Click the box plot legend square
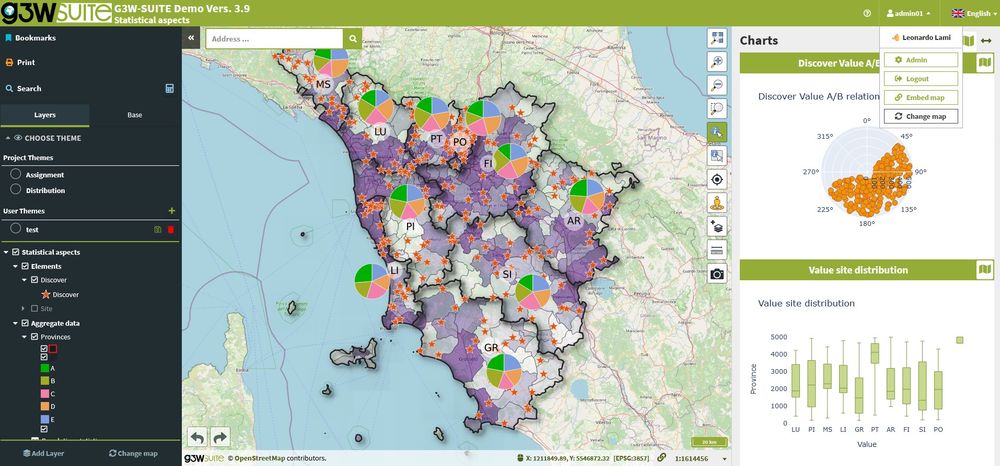 (959, 340)
